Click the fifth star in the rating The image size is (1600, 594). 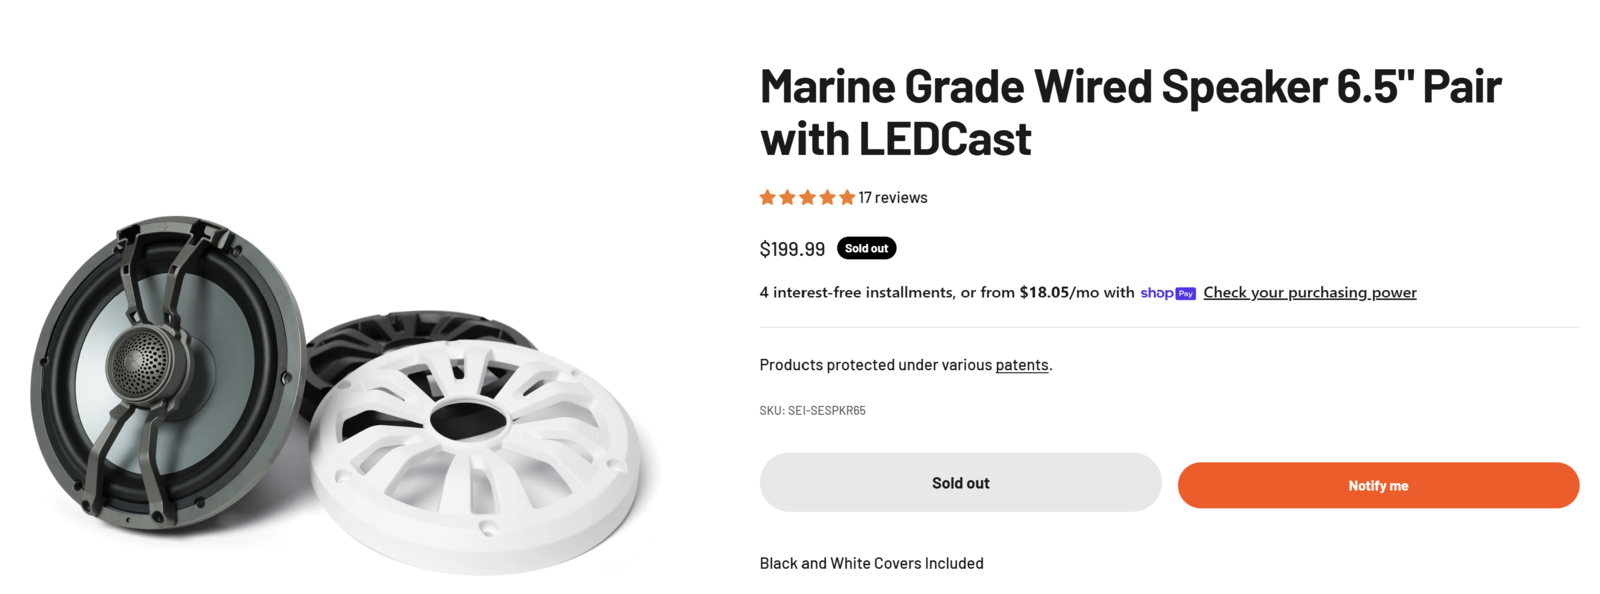pyautogui.click(x=846, y=197)
